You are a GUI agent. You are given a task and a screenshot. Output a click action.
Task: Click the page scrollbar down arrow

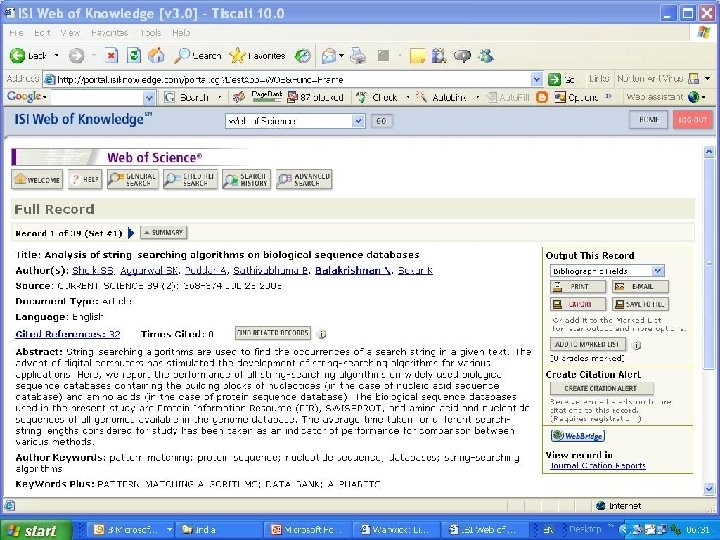(x=709, y=489)
